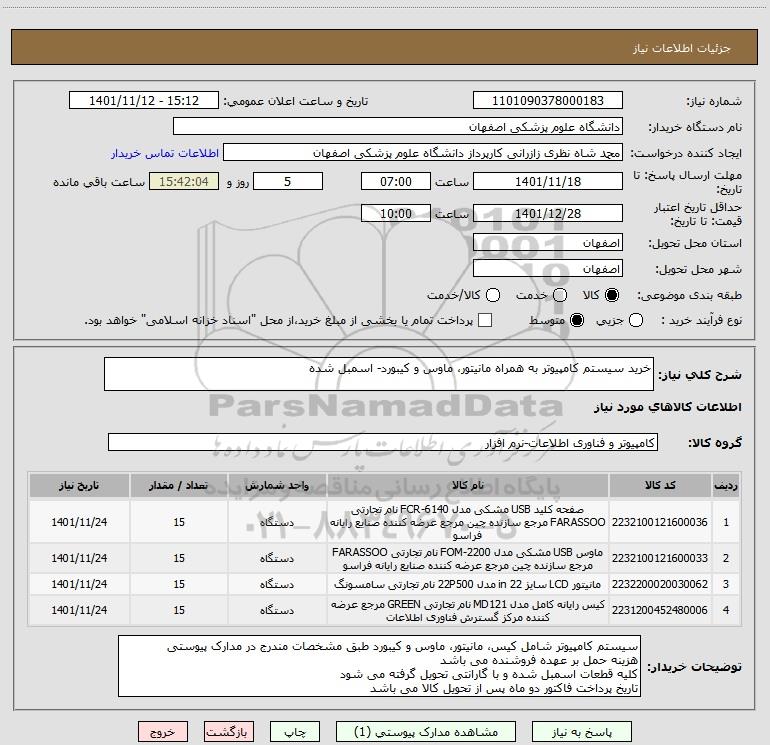Click the remaining time countdown 15:42:04

click(184, 182)
